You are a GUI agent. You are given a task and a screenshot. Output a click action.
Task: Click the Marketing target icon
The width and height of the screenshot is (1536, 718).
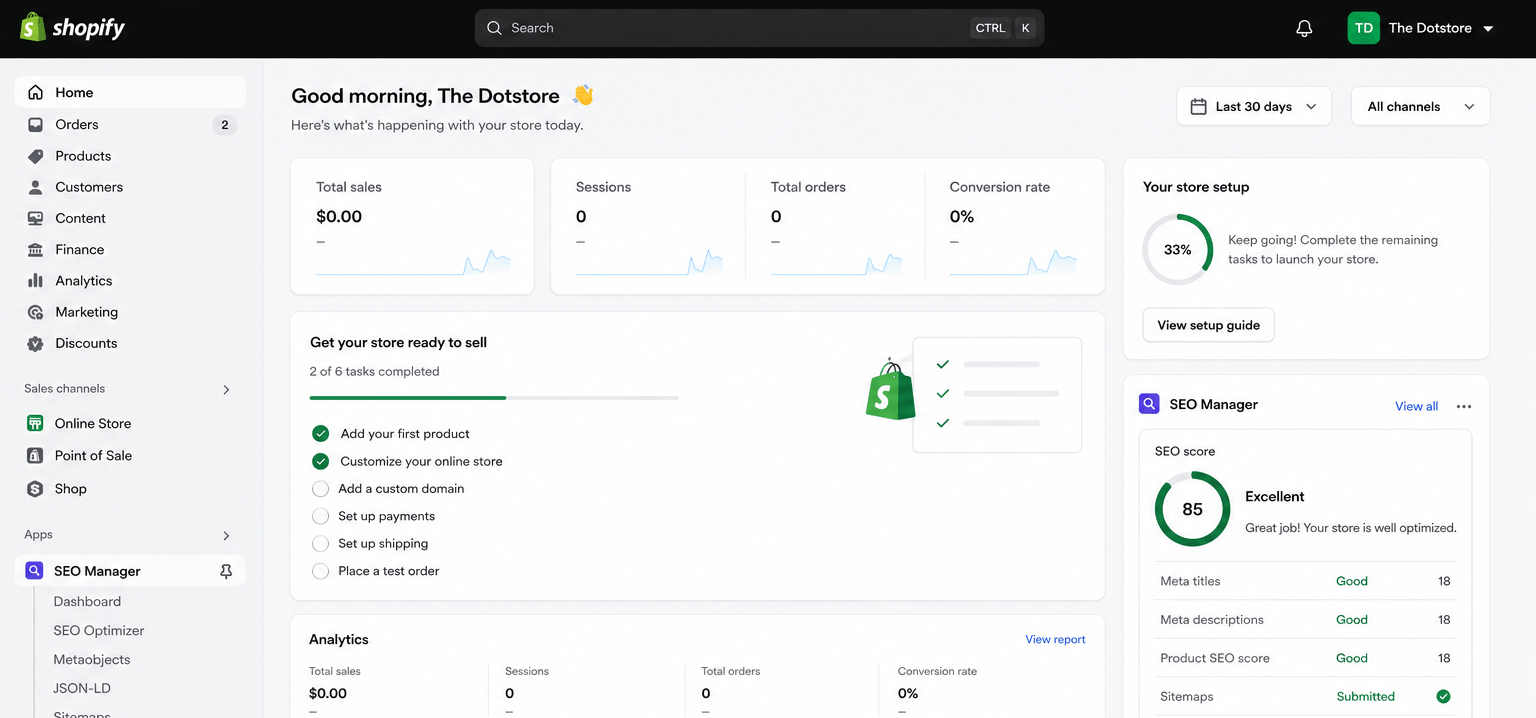point(36,312)
